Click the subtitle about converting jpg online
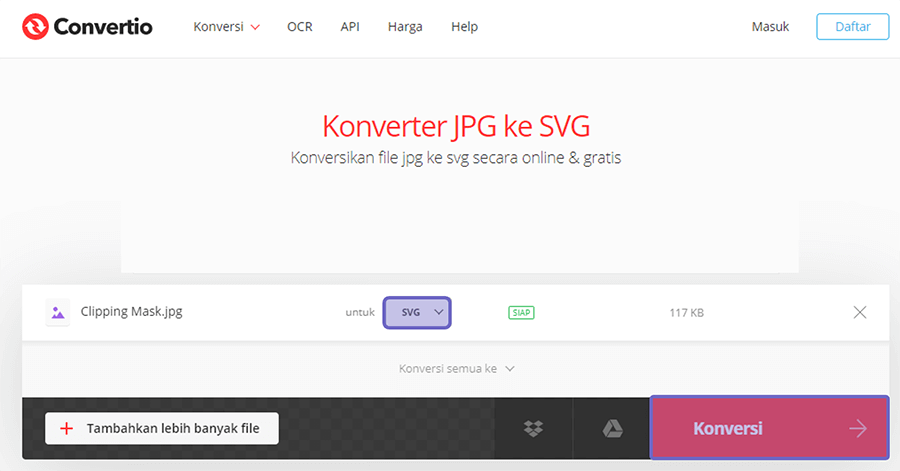This screenshot has width=900, height=471. click(456, 158)
